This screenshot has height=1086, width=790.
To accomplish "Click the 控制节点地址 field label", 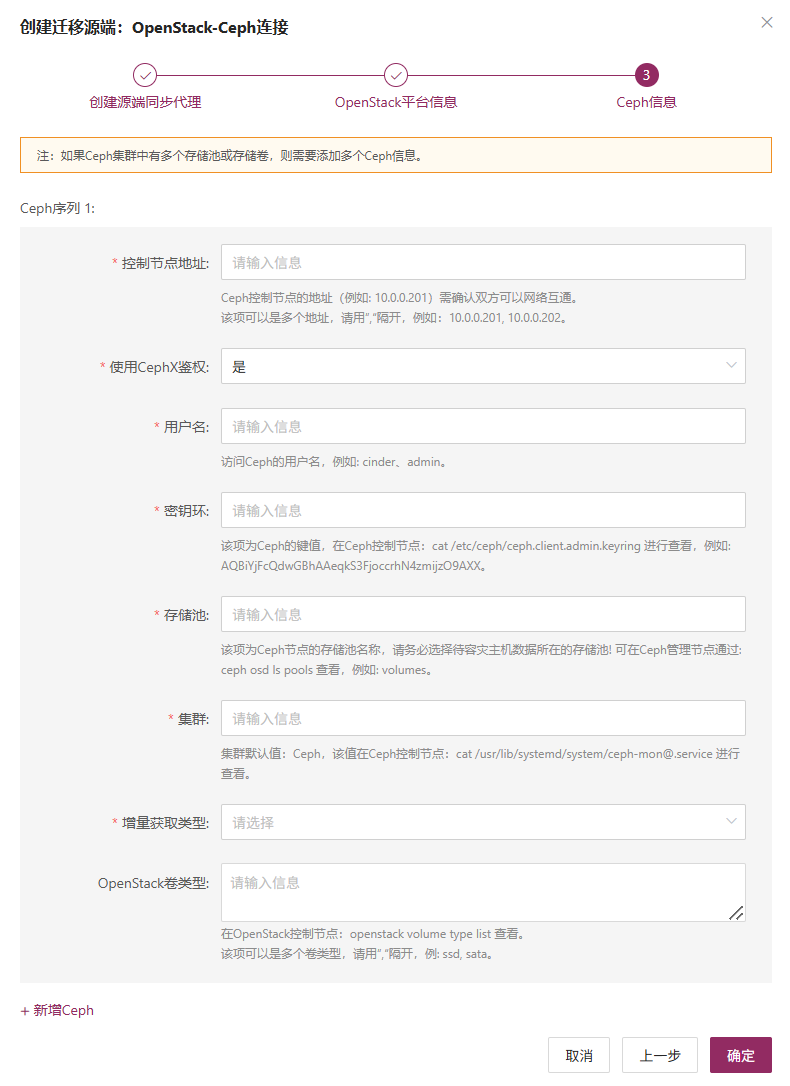I will point(165,263).
